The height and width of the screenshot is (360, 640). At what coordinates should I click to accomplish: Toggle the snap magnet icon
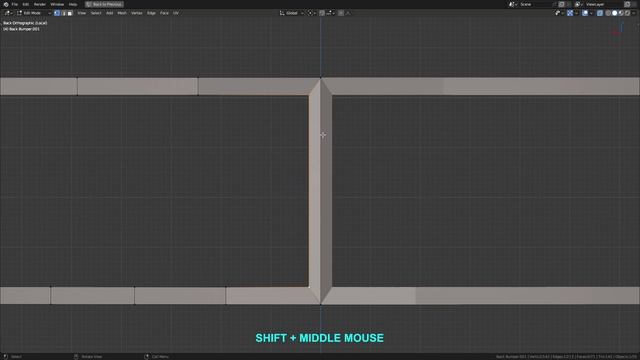(x=322, y=13)
